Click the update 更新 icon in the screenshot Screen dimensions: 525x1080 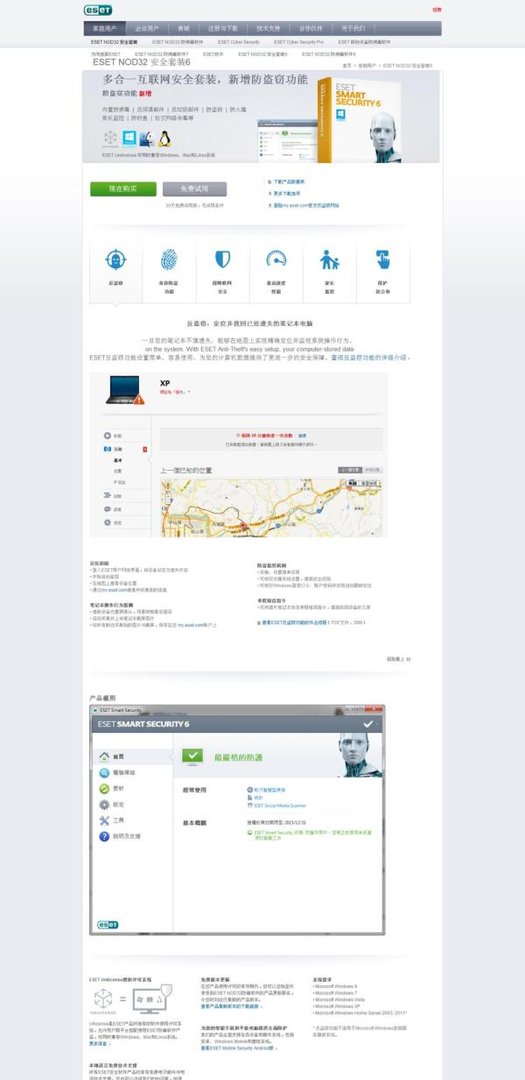pyautogui.click(x=104, y=789)
